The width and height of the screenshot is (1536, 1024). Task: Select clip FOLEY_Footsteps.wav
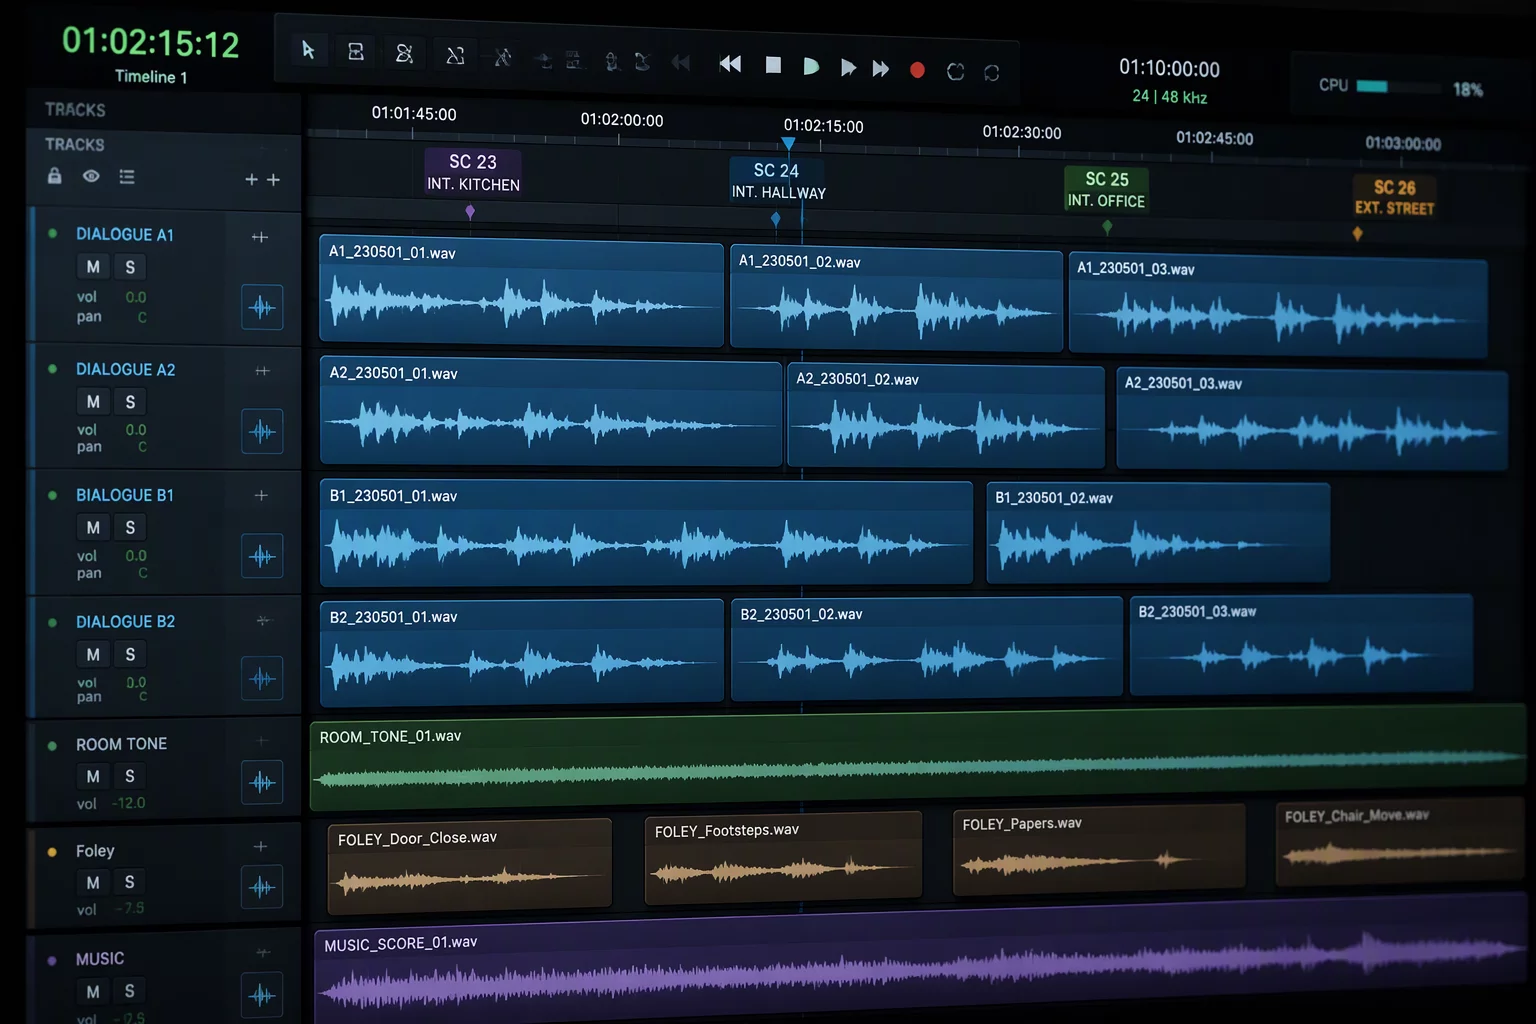(x=783, y=858)
